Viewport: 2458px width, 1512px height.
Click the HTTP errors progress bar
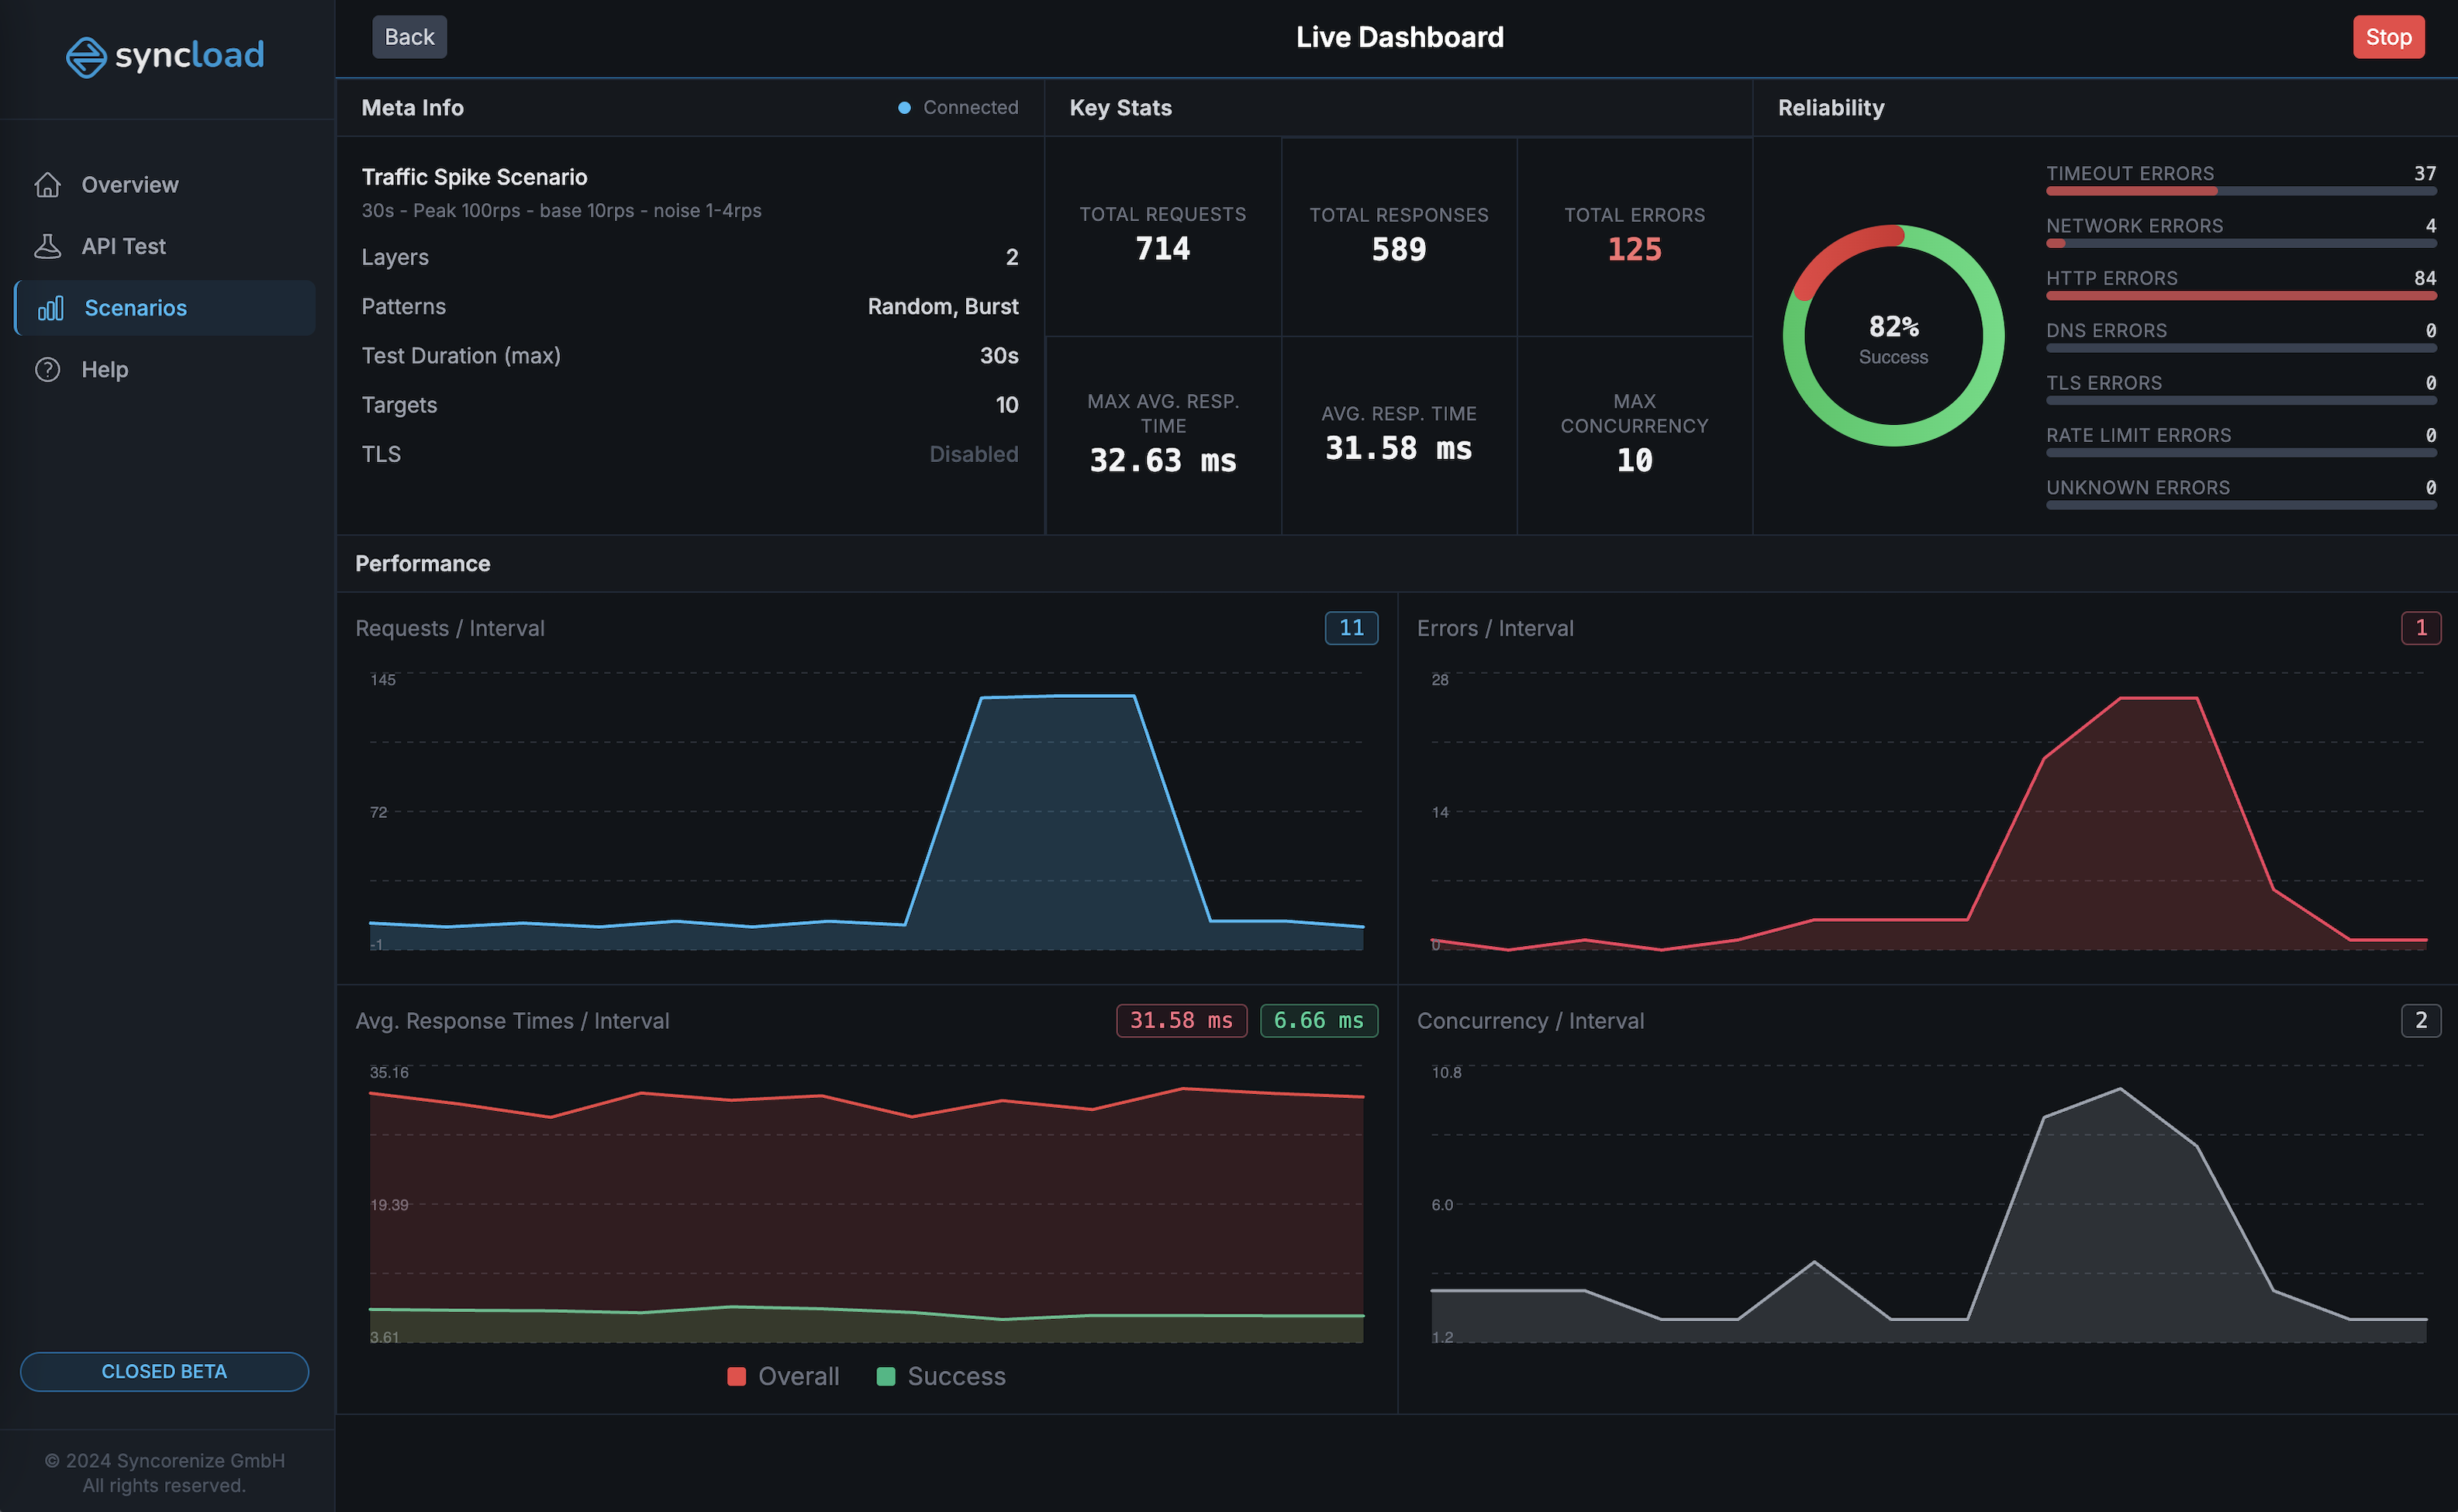[x=2242, y=296]
